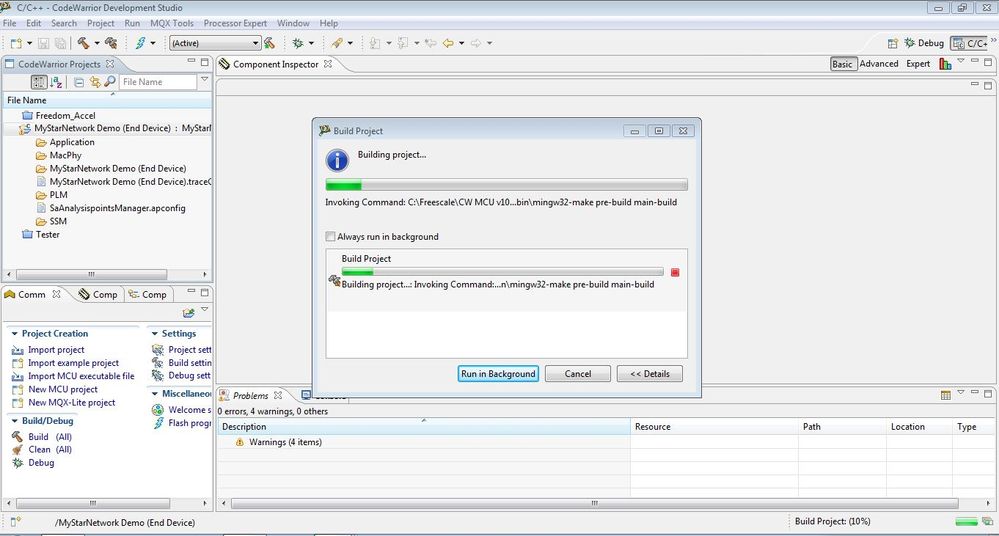Click hammer icon beside the Active combo box

point(270,43)
